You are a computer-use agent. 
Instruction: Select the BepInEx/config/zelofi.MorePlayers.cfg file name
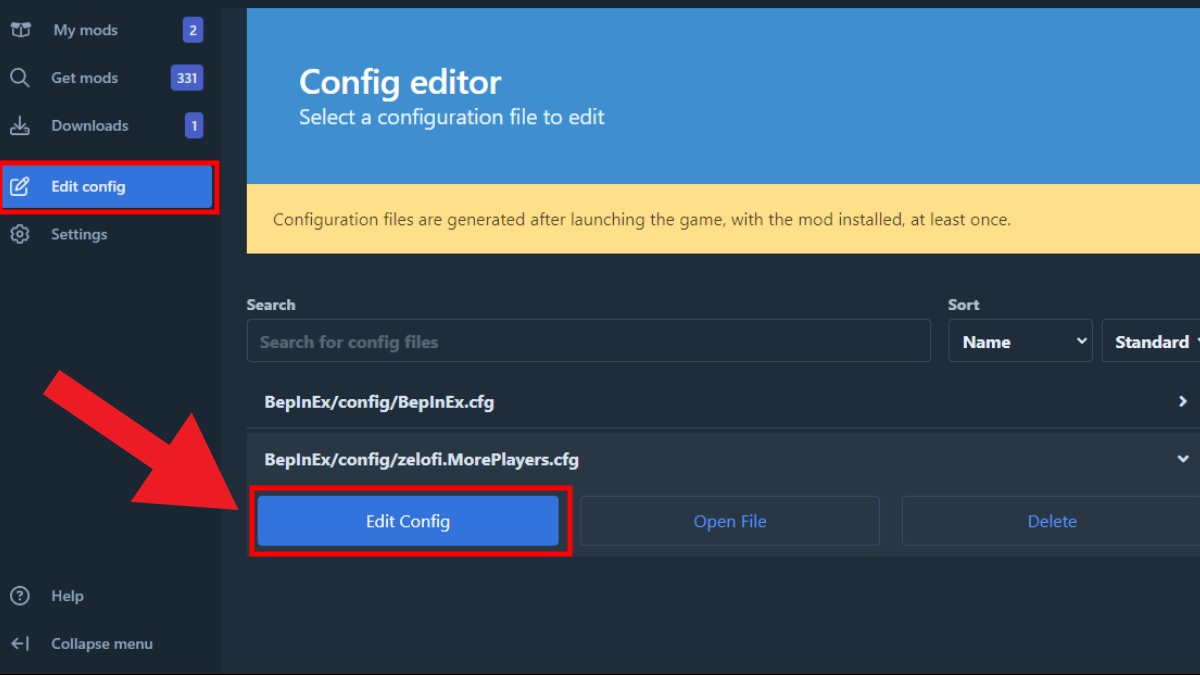(421, 460)
